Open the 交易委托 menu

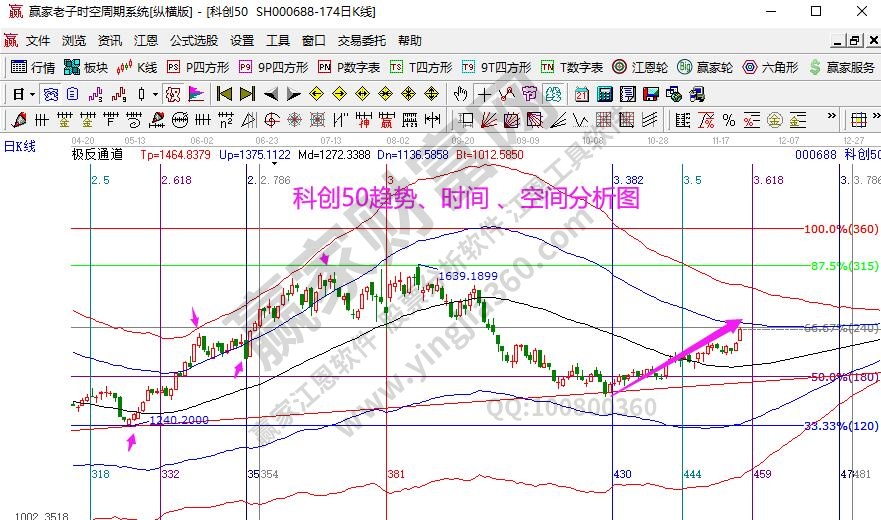pos(361,41)
